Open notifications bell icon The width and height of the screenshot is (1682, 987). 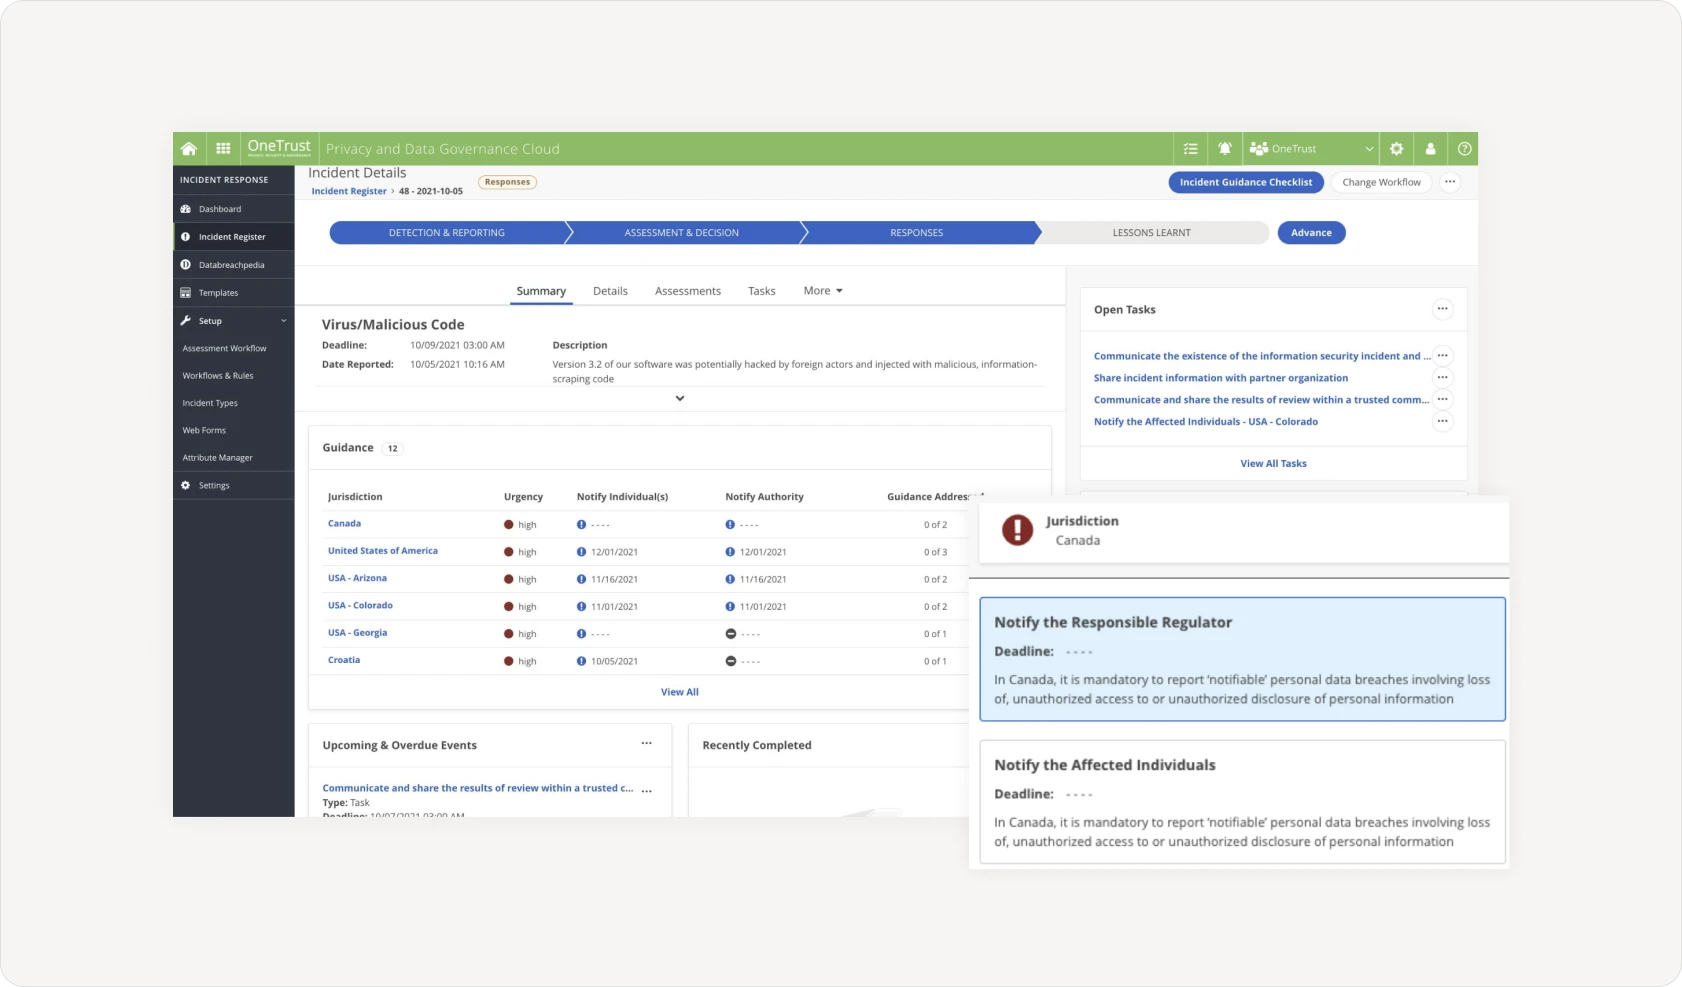(1225, 149)
